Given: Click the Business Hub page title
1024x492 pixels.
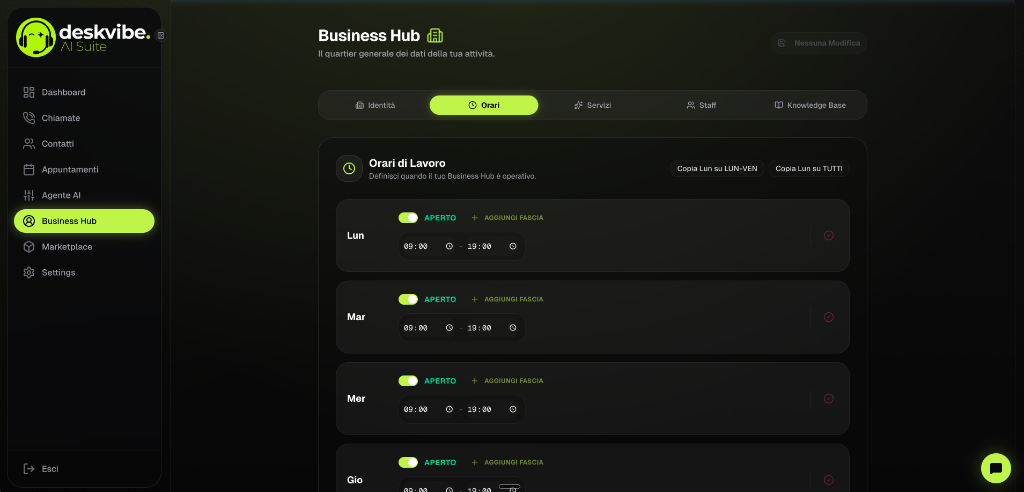Looking at the screenshot, I should [x=369, y=35].
